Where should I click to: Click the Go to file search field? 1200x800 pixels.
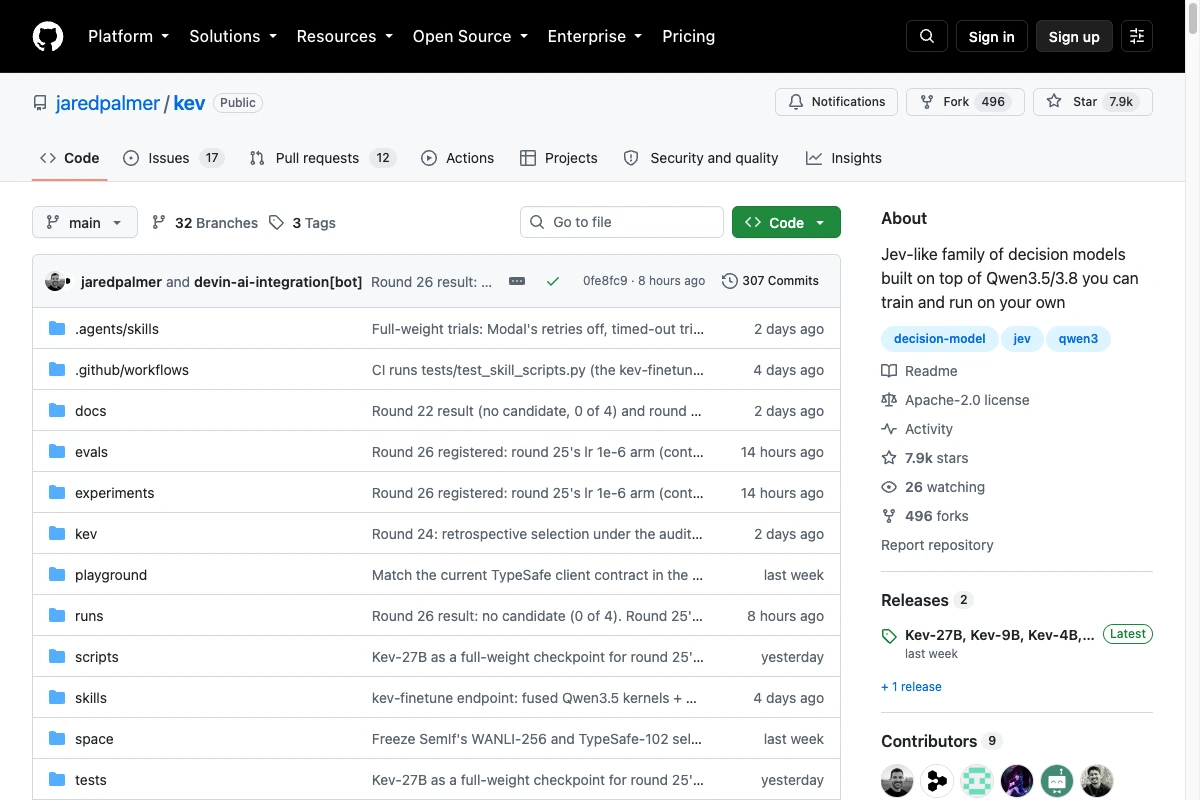coord(622,222)
